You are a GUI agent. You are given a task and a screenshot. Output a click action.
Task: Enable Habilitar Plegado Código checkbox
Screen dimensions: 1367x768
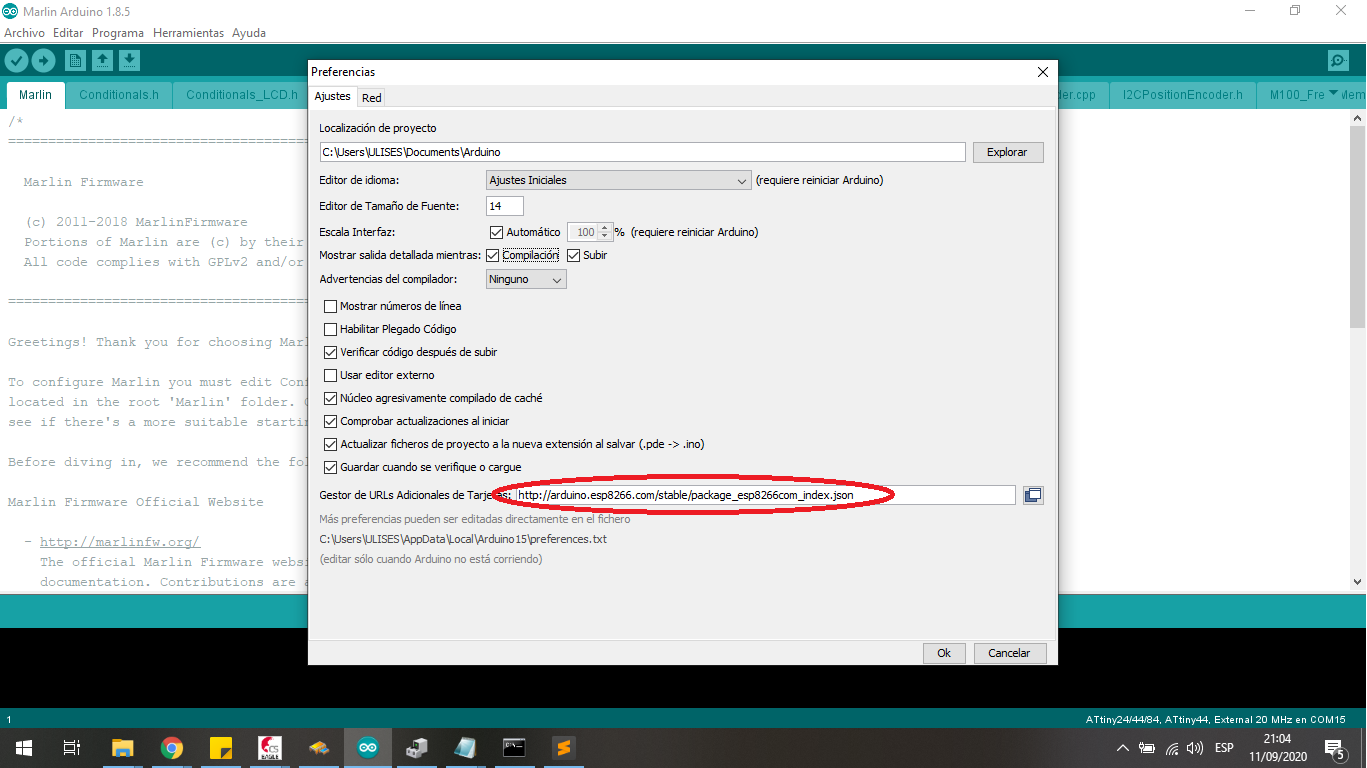331,329
